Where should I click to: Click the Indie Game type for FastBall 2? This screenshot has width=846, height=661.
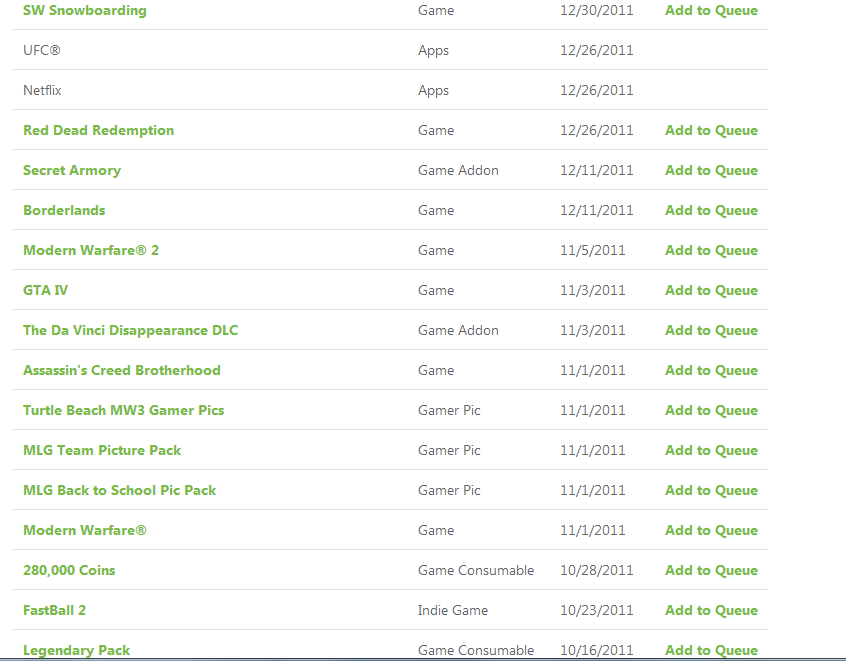pyautogui.click(x=453, y=610)
